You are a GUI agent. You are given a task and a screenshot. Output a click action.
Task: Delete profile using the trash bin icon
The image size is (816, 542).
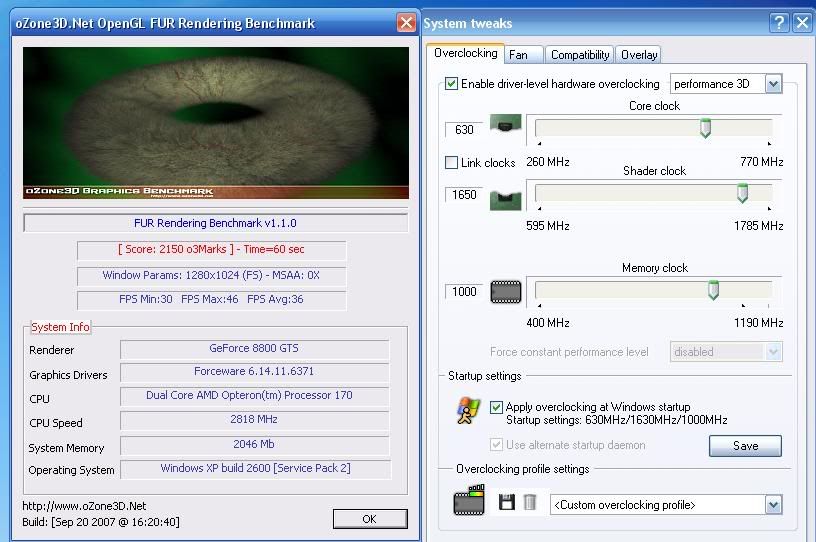point(530,503)
